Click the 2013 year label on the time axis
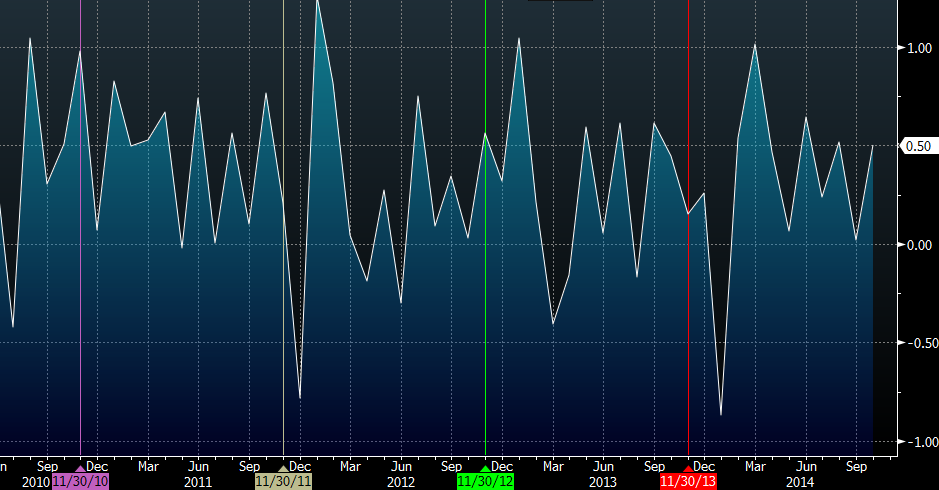939x490 pixels. [x=603, y=481]
